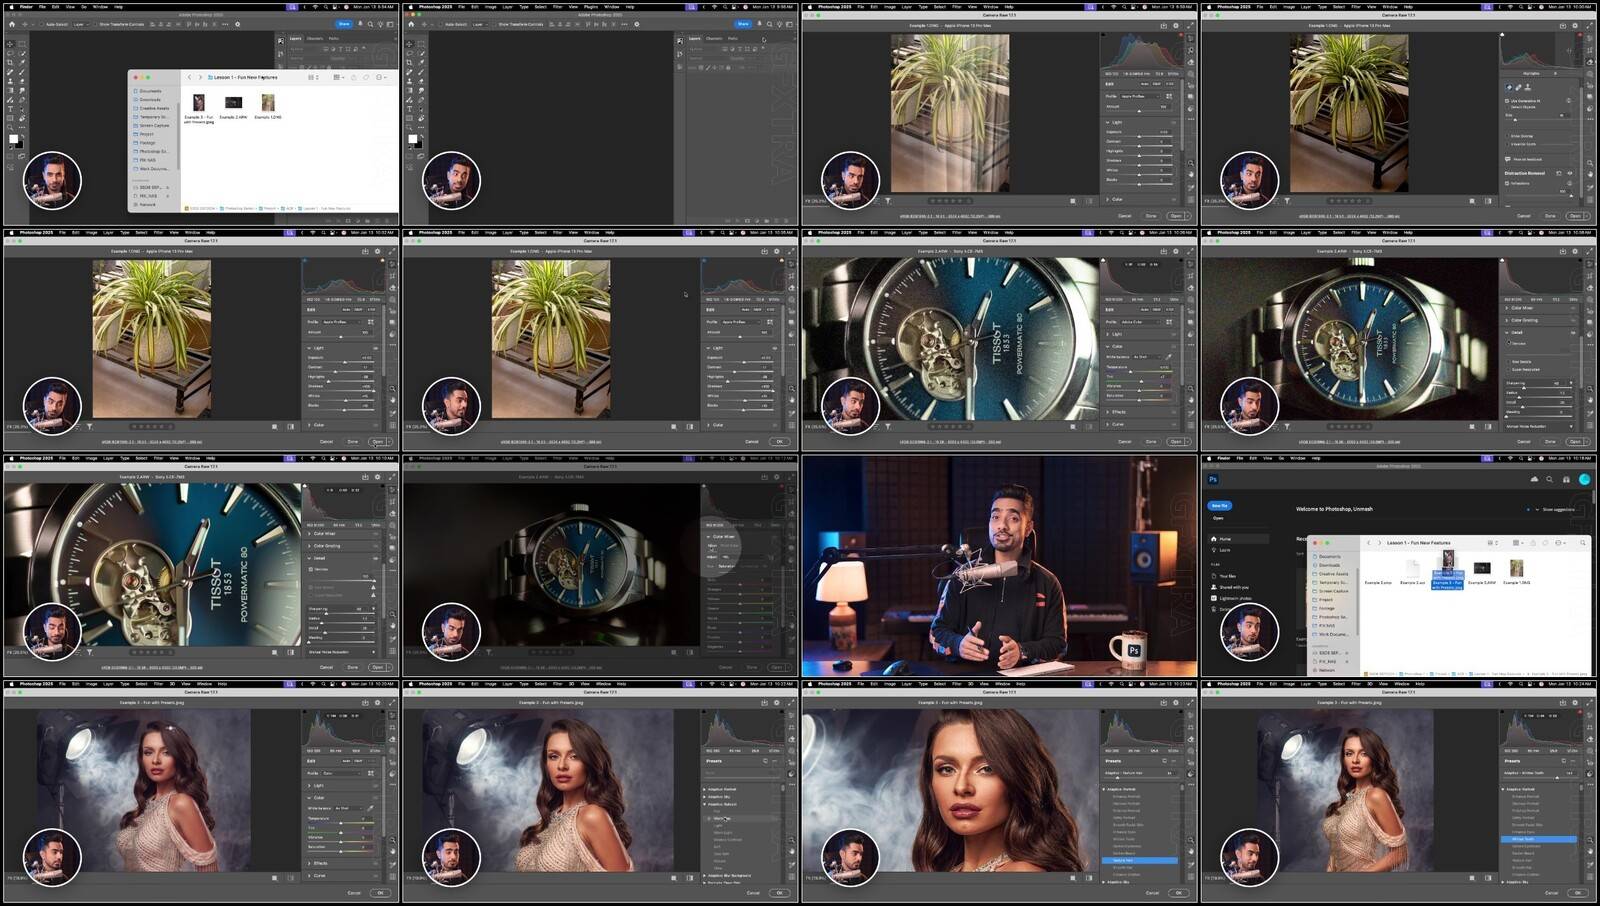Click New file button on Photoshop home screen
This screenshot has height=906, width=1600.
[x=1220, y=506]
